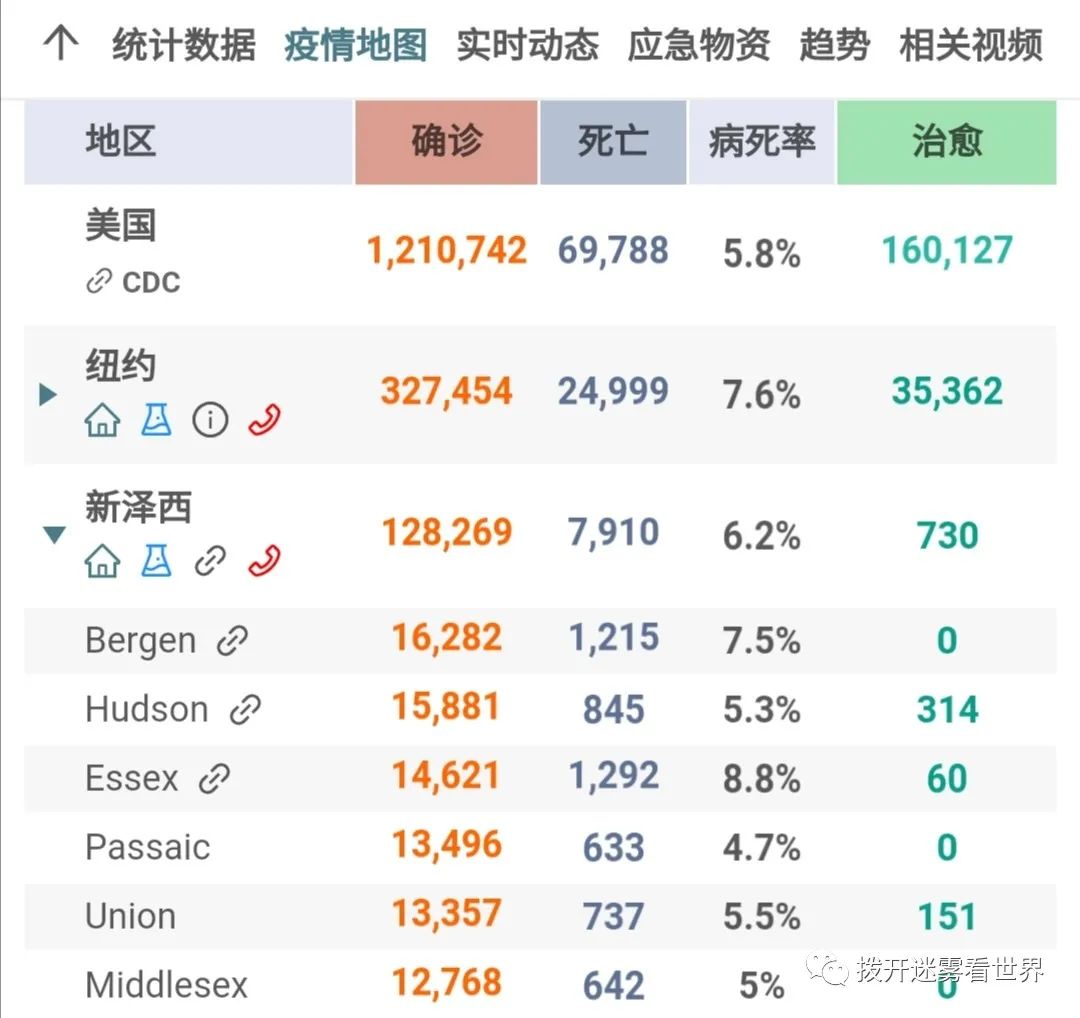The width and height of the screenshot is (1080, 1018).
Task: Open the home icon under 纽约
Action: 102,421
